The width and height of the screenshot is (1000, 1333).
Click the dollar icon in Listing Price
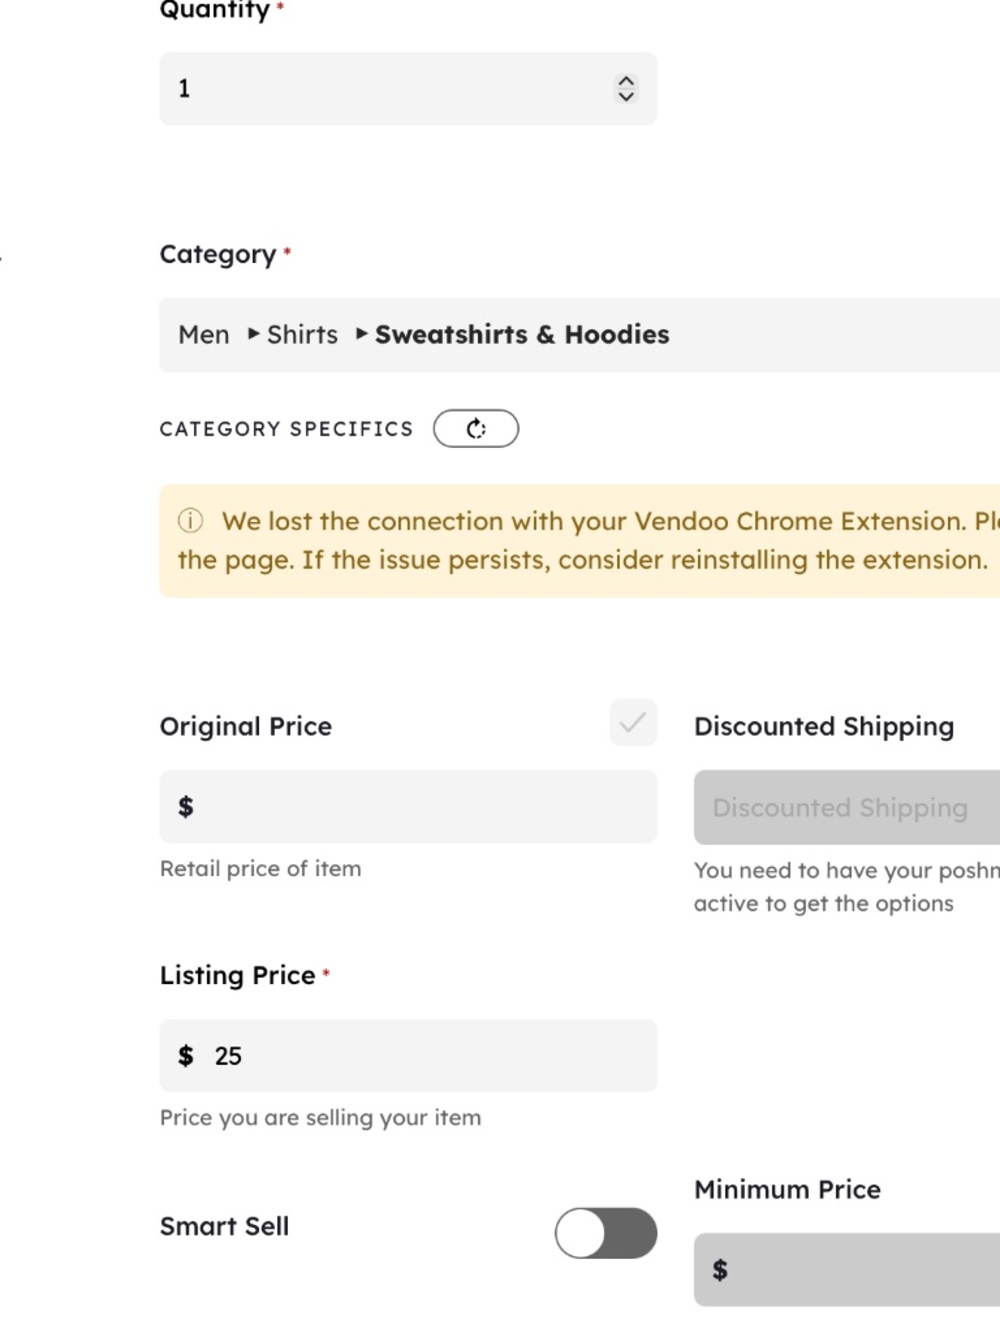coord(186,1055)
